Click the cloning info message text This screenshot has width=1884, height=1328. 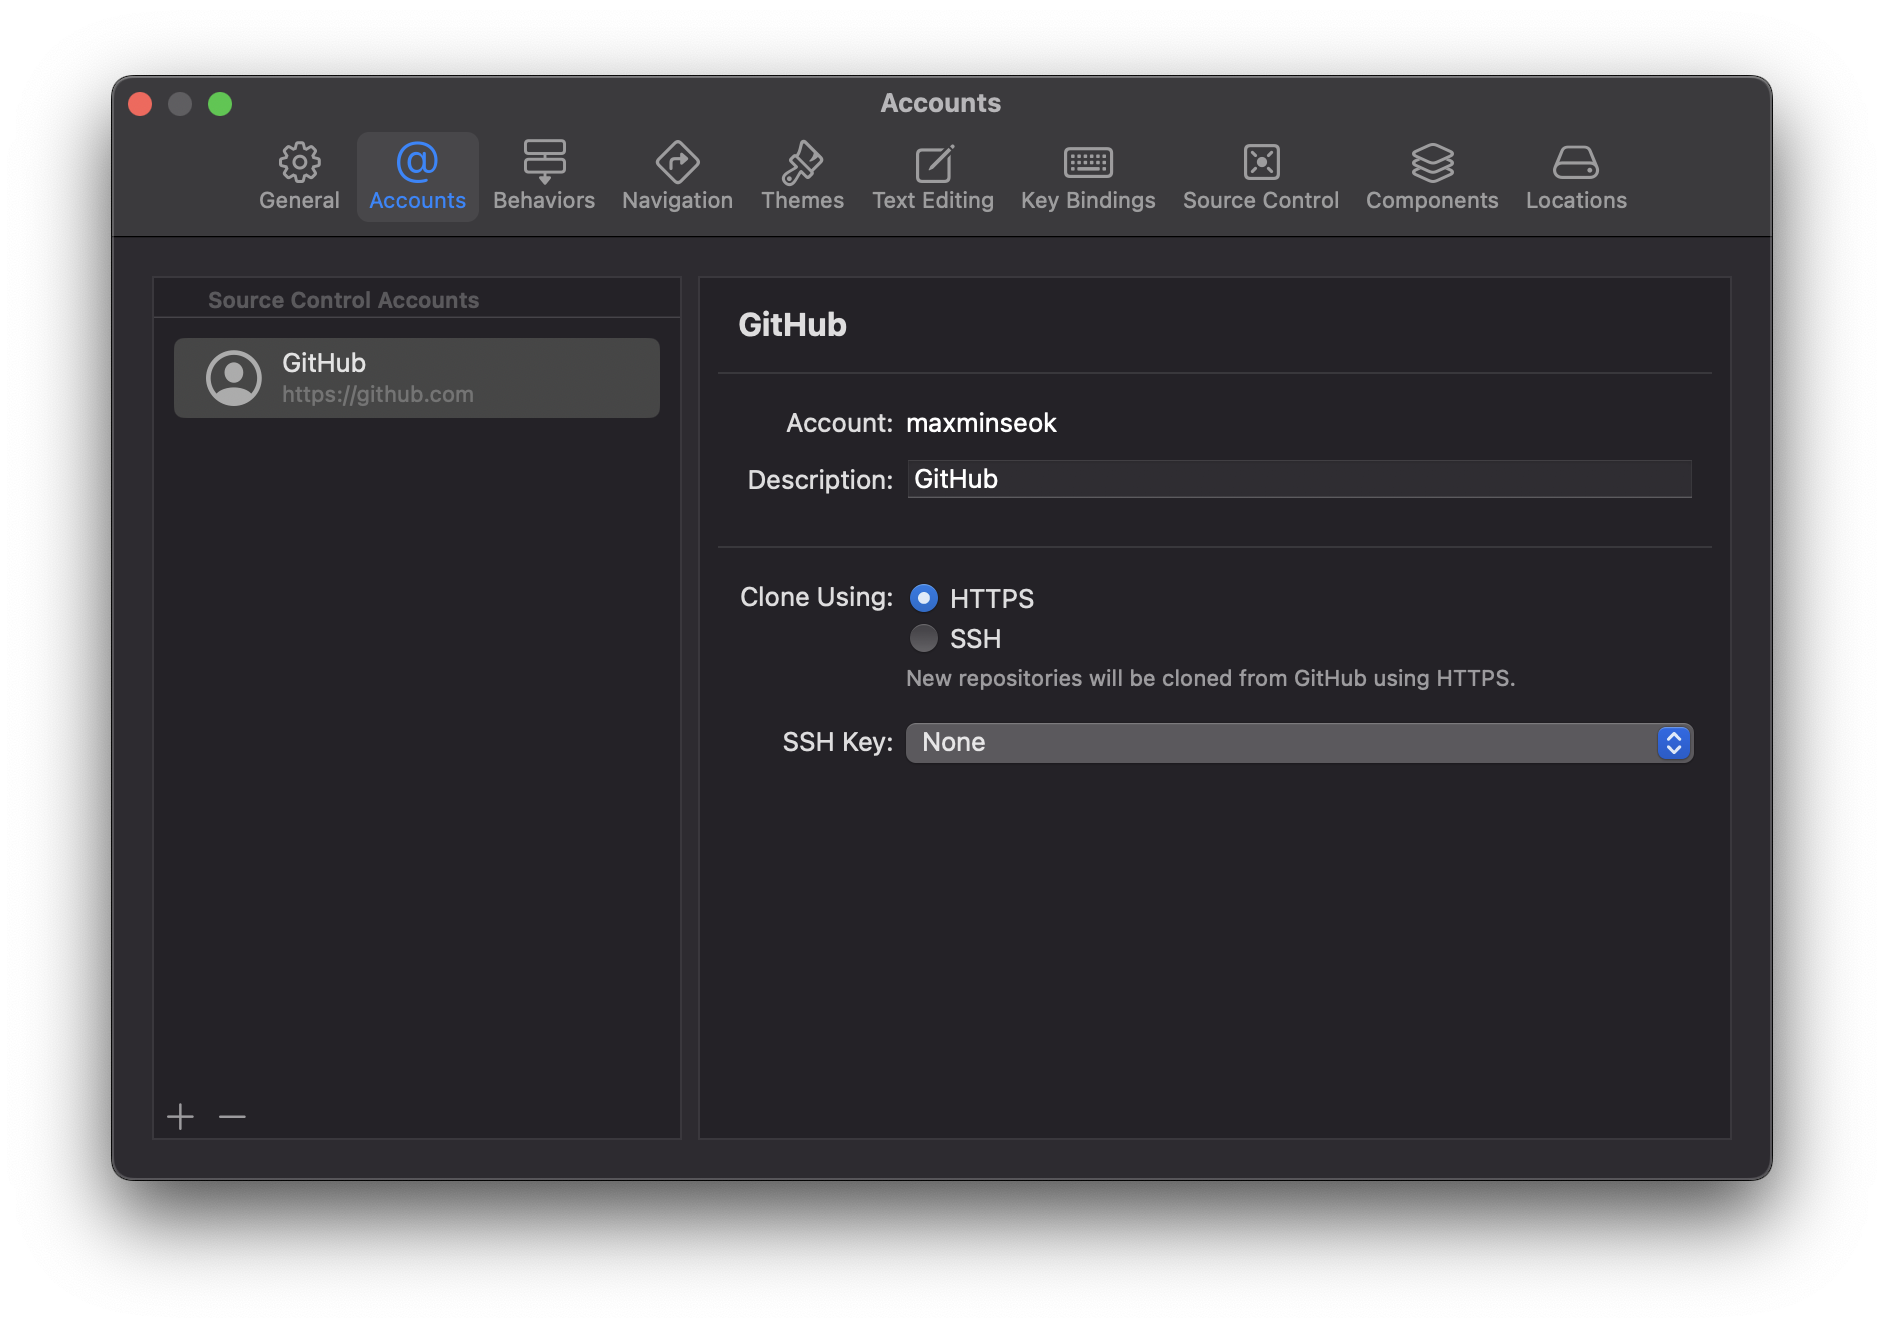[x=1210, y=678]
